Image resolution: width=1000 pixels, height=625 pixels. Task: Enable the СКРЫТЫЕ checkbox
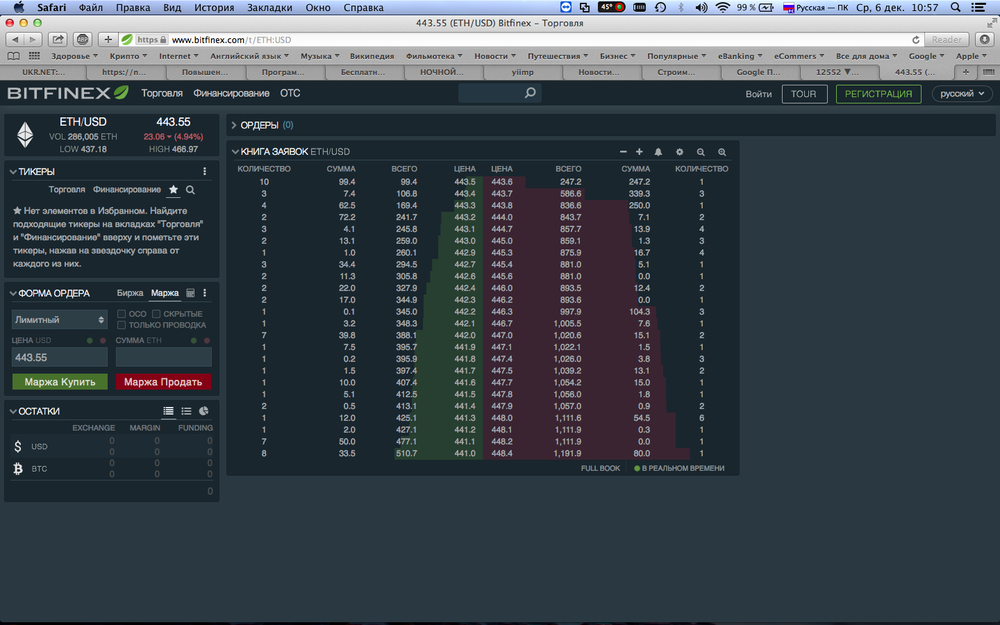pos(156,314)
